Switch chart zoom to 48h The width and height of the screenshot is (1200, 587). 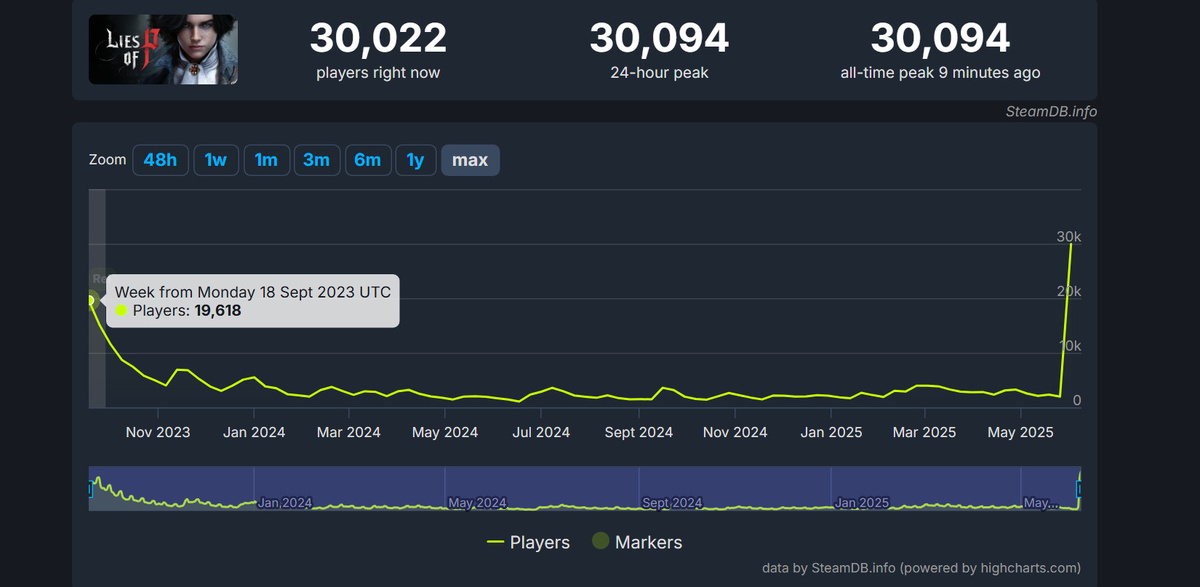[160, 160]
